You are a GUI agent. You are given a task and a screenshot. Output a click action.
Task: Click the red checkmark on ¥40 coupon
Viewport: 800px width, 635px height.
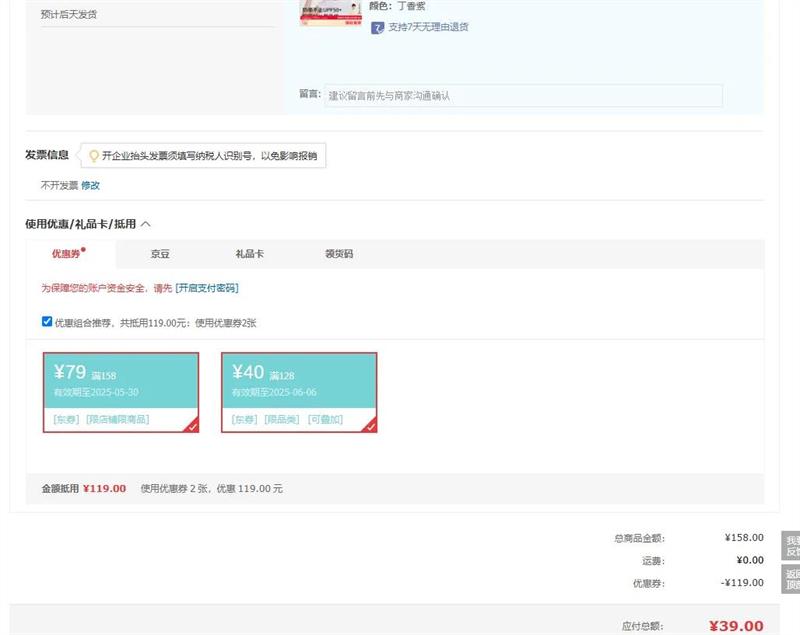pos(370,426)
